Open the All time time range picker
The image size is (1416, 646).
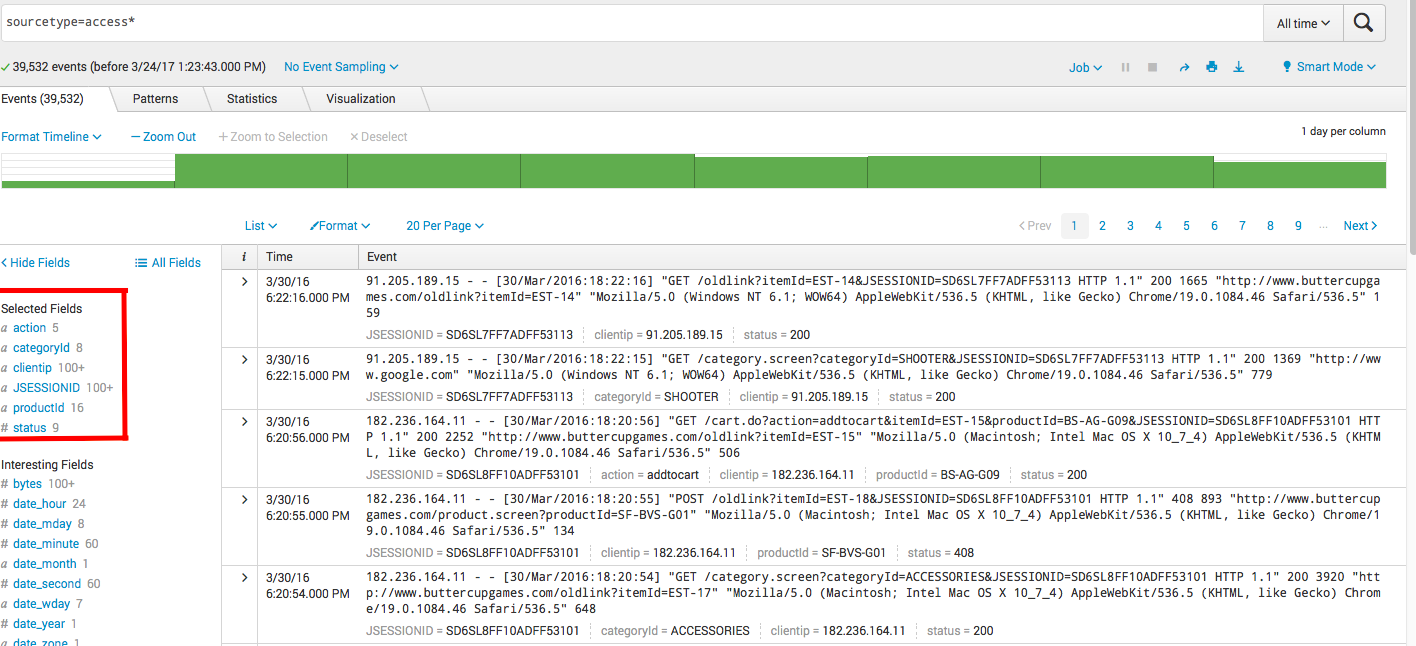(x=1301, y=22)
